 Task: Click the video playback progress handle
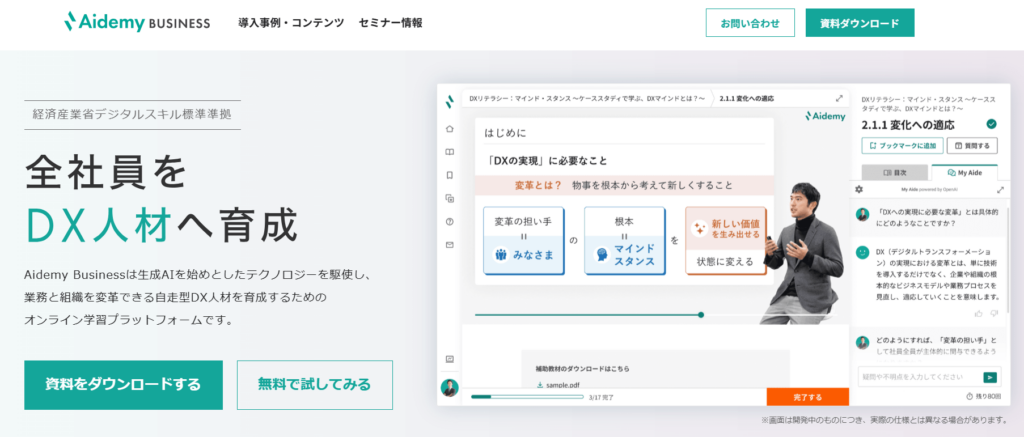pyautogui.click(x=701, y=315)
